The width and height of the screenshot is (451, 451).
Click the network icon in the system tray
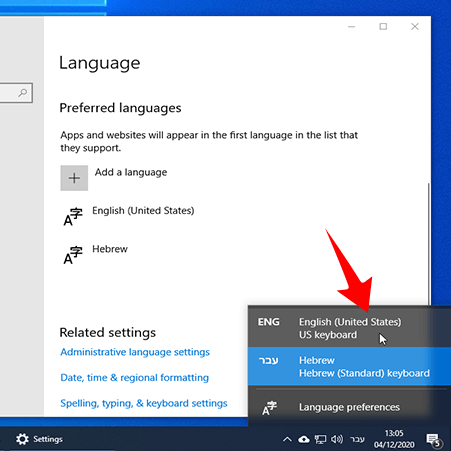(x=320, y=439)
